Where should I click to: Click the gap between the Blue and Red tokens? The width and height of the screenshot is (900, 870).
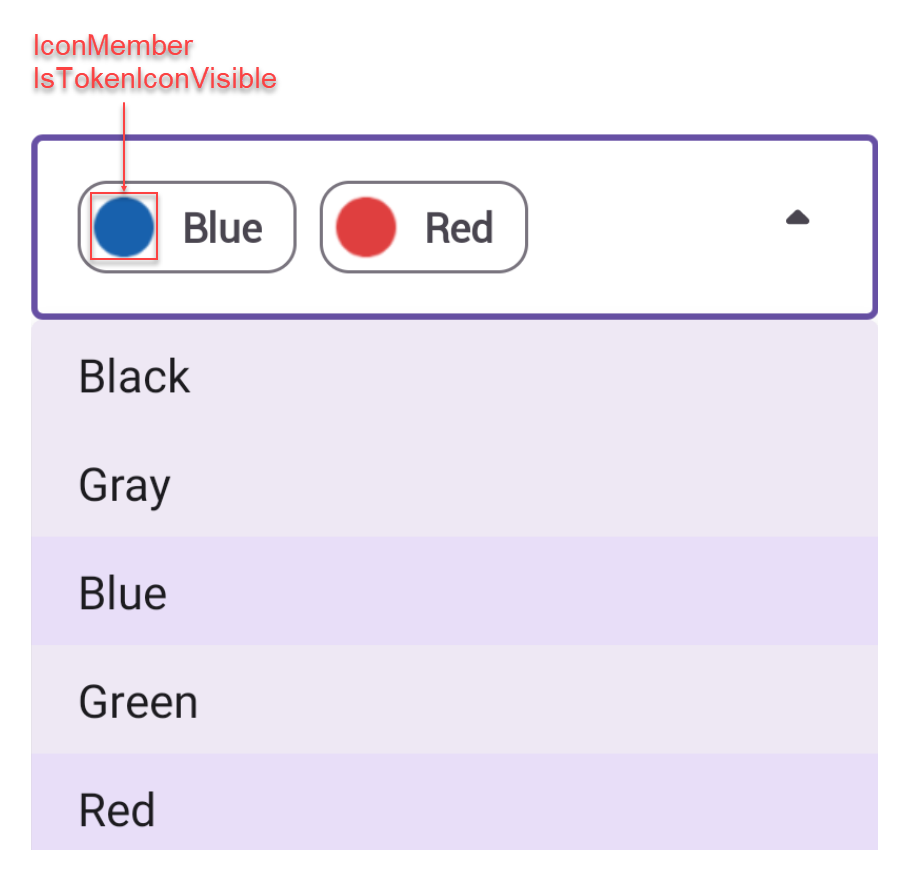tap(308, 227)
